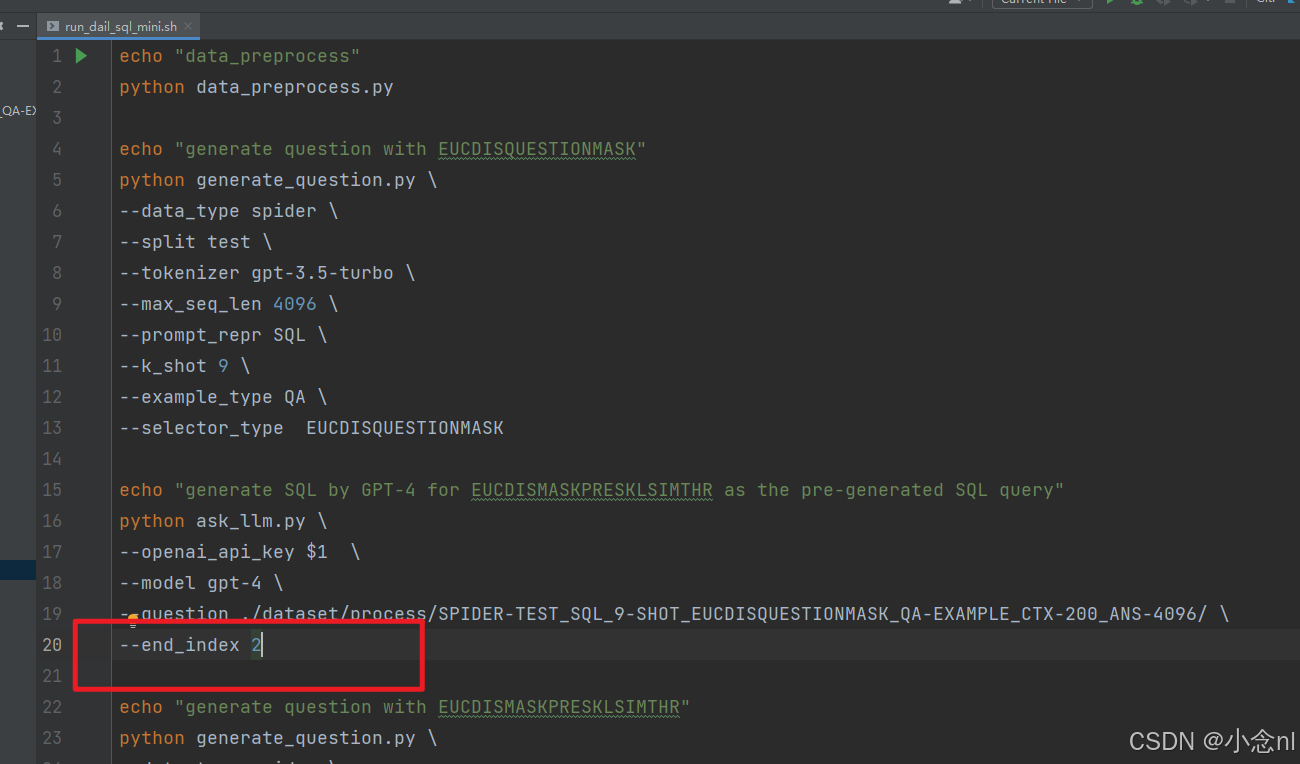
Task: Select the run_dail_sql_mini.sh tab
Action: coord(120,27)
